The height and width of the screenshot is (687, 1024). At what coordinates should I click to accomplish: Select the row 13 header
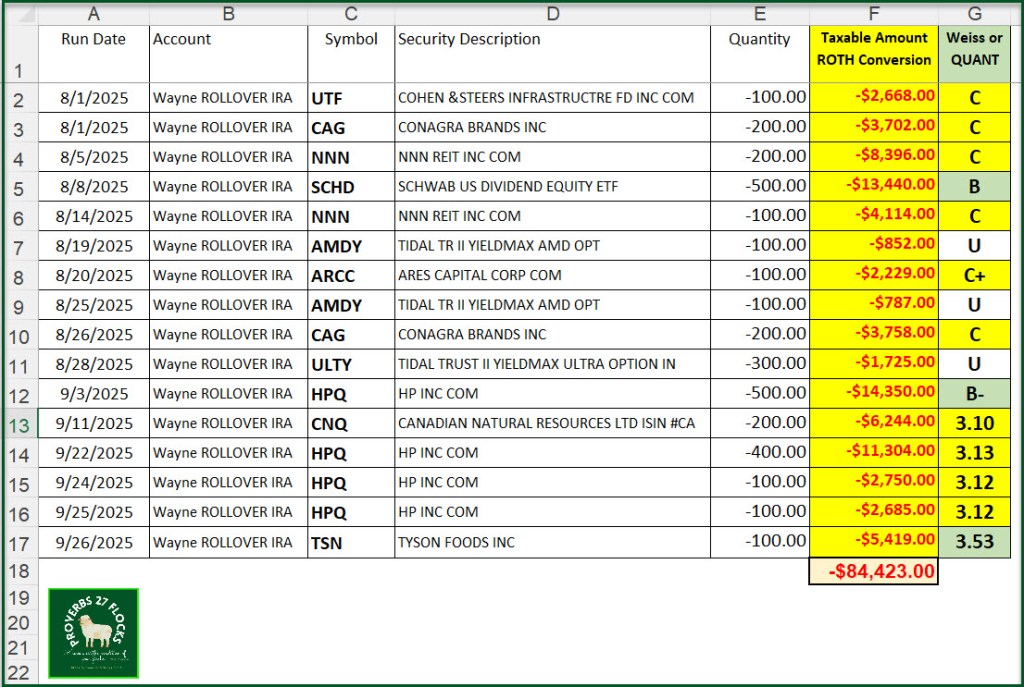[x=20, y=424]
